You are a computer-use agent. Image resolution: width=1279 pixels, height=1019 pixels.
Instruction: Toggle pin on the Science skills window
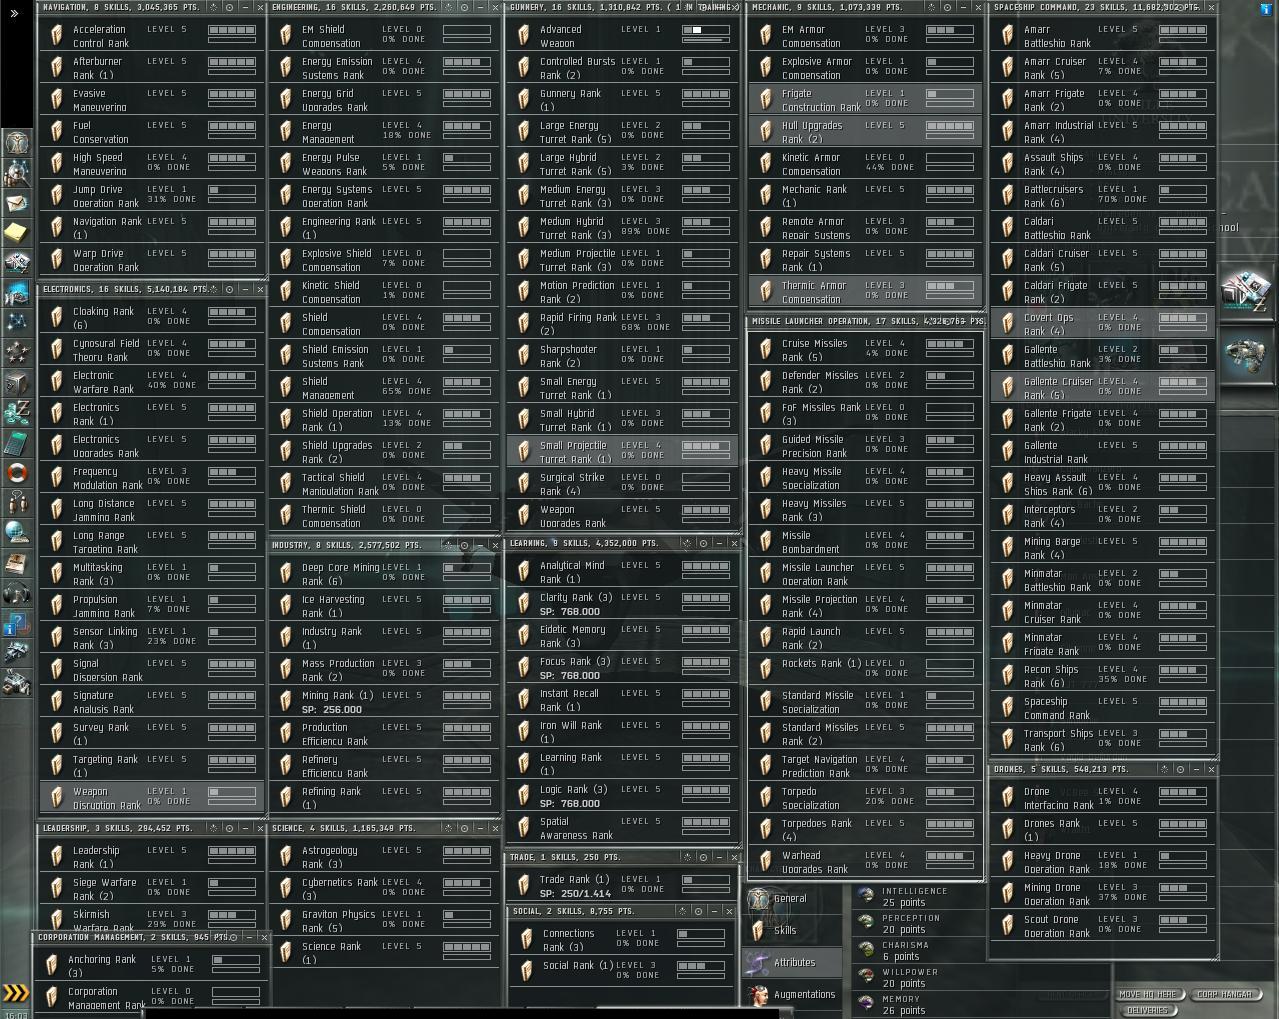pyautogui.click(x=448, y=828)
